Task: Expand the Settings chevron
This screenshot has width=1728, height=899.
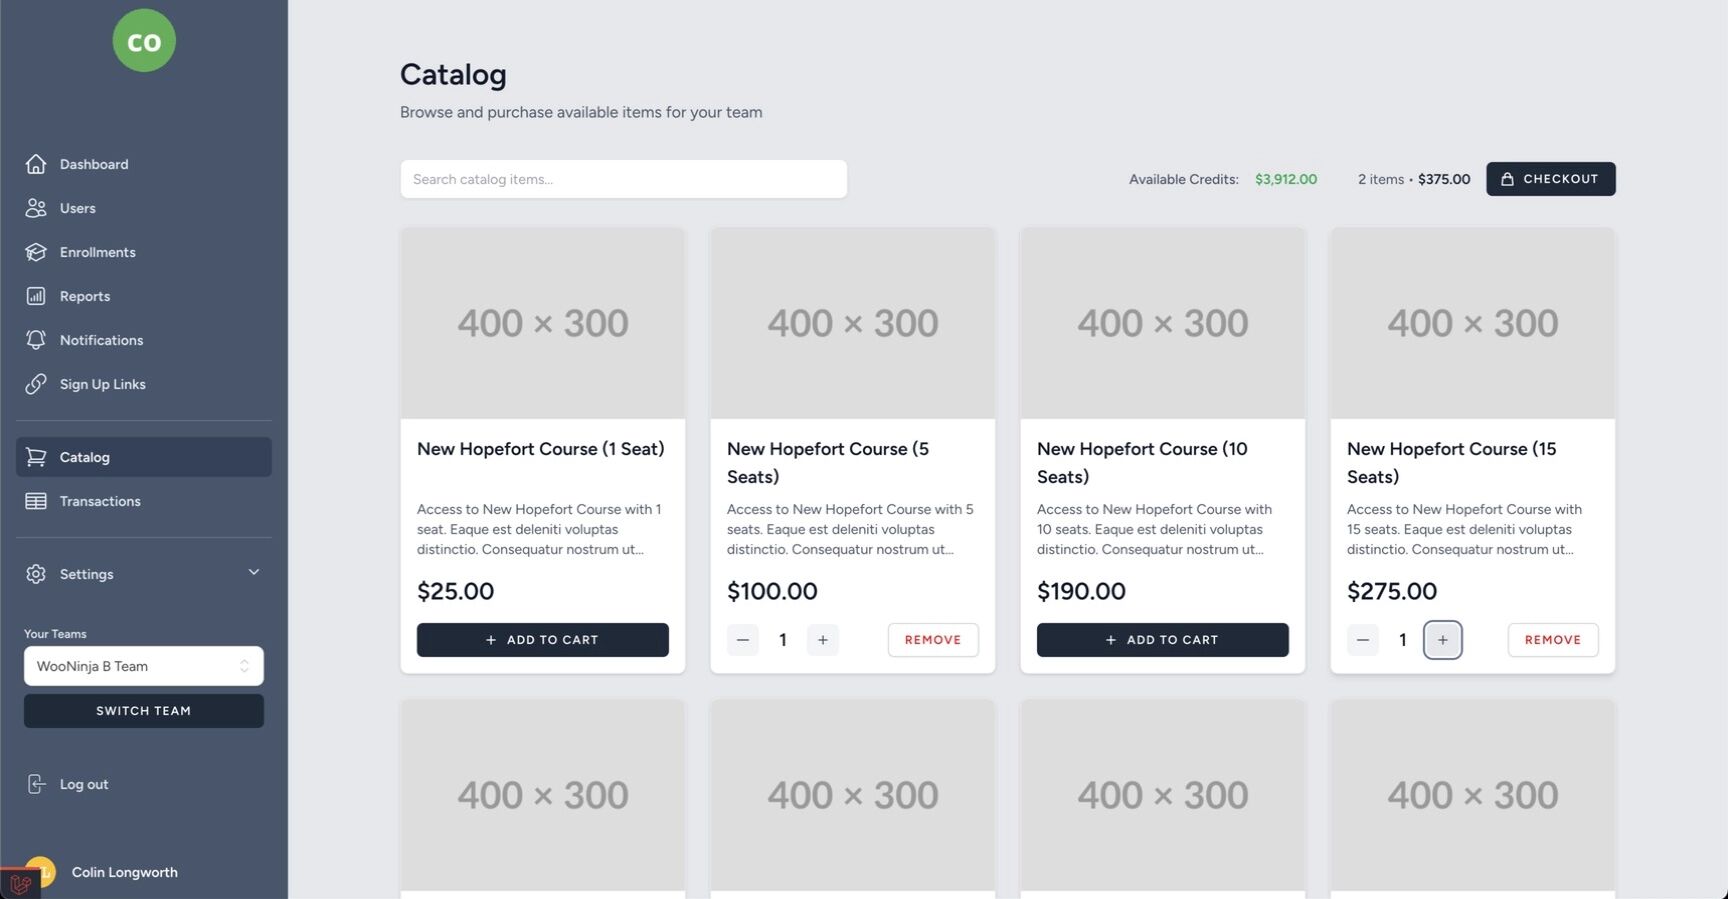Action: click(x=254, y=573)
